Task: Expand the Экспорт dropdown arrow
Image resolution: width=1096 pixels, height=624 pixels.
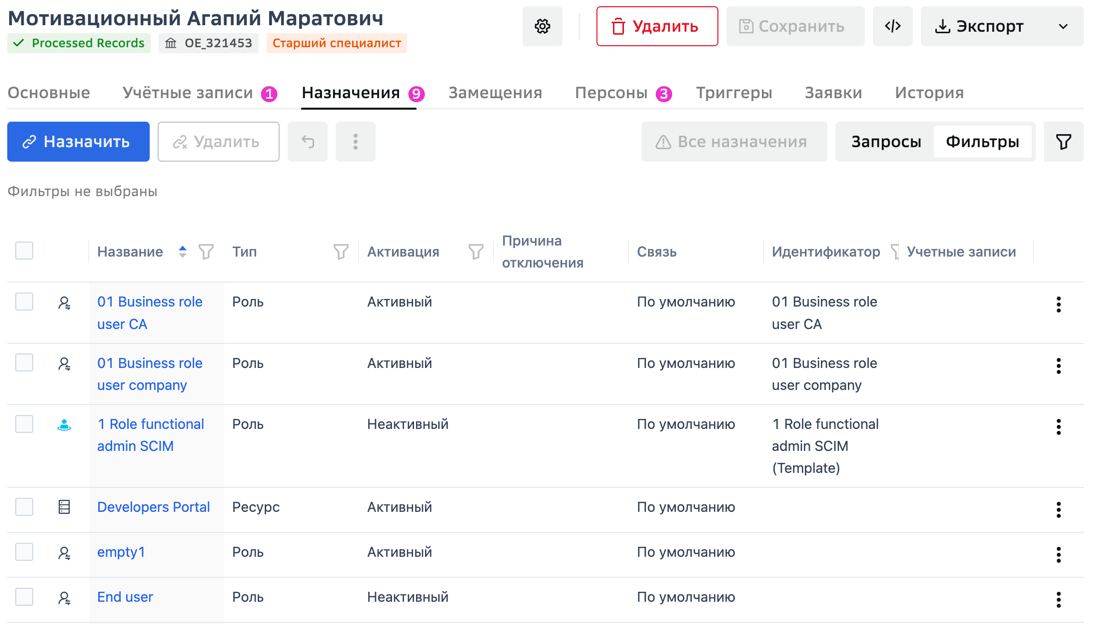Action: tap(1063, 27)
